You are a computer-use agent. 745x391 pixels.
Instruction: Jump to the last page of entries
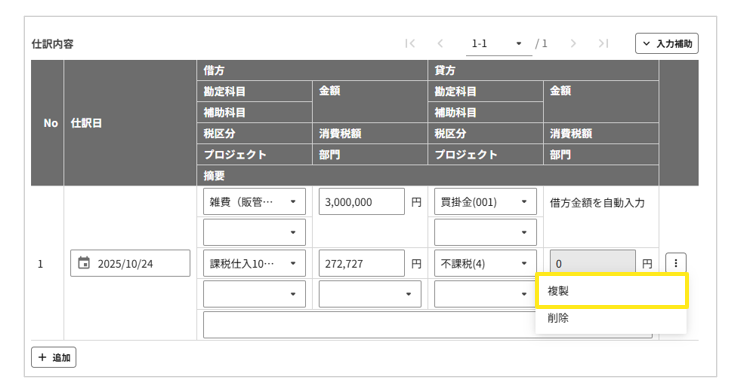[x=603, y=44]
